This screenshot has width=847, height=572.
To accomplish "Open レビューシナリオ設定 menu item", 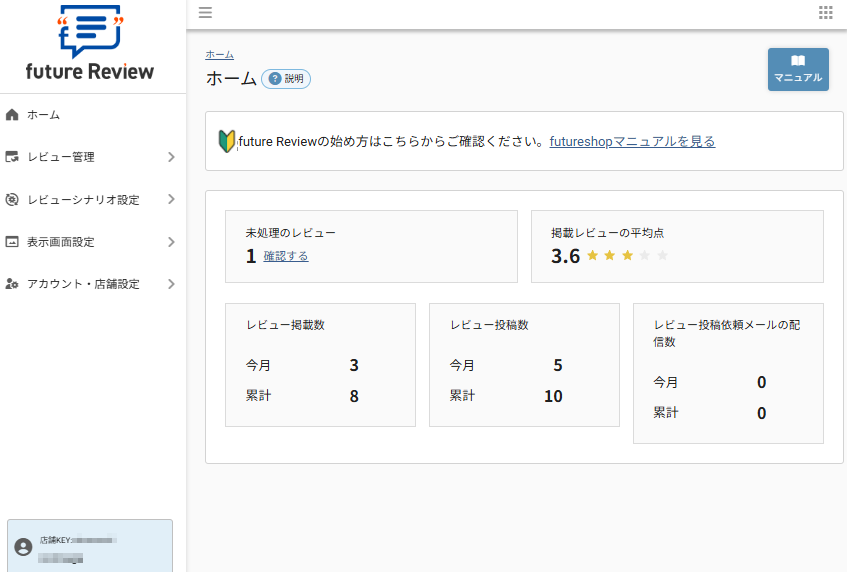I will pyautogui.click(x=93, y=199).
